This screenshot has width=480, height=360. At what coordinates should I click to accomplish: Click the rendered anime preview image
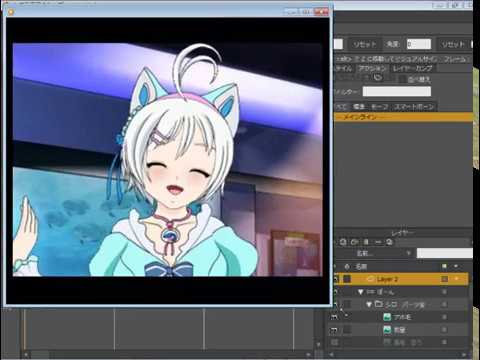tap(168, 159)
